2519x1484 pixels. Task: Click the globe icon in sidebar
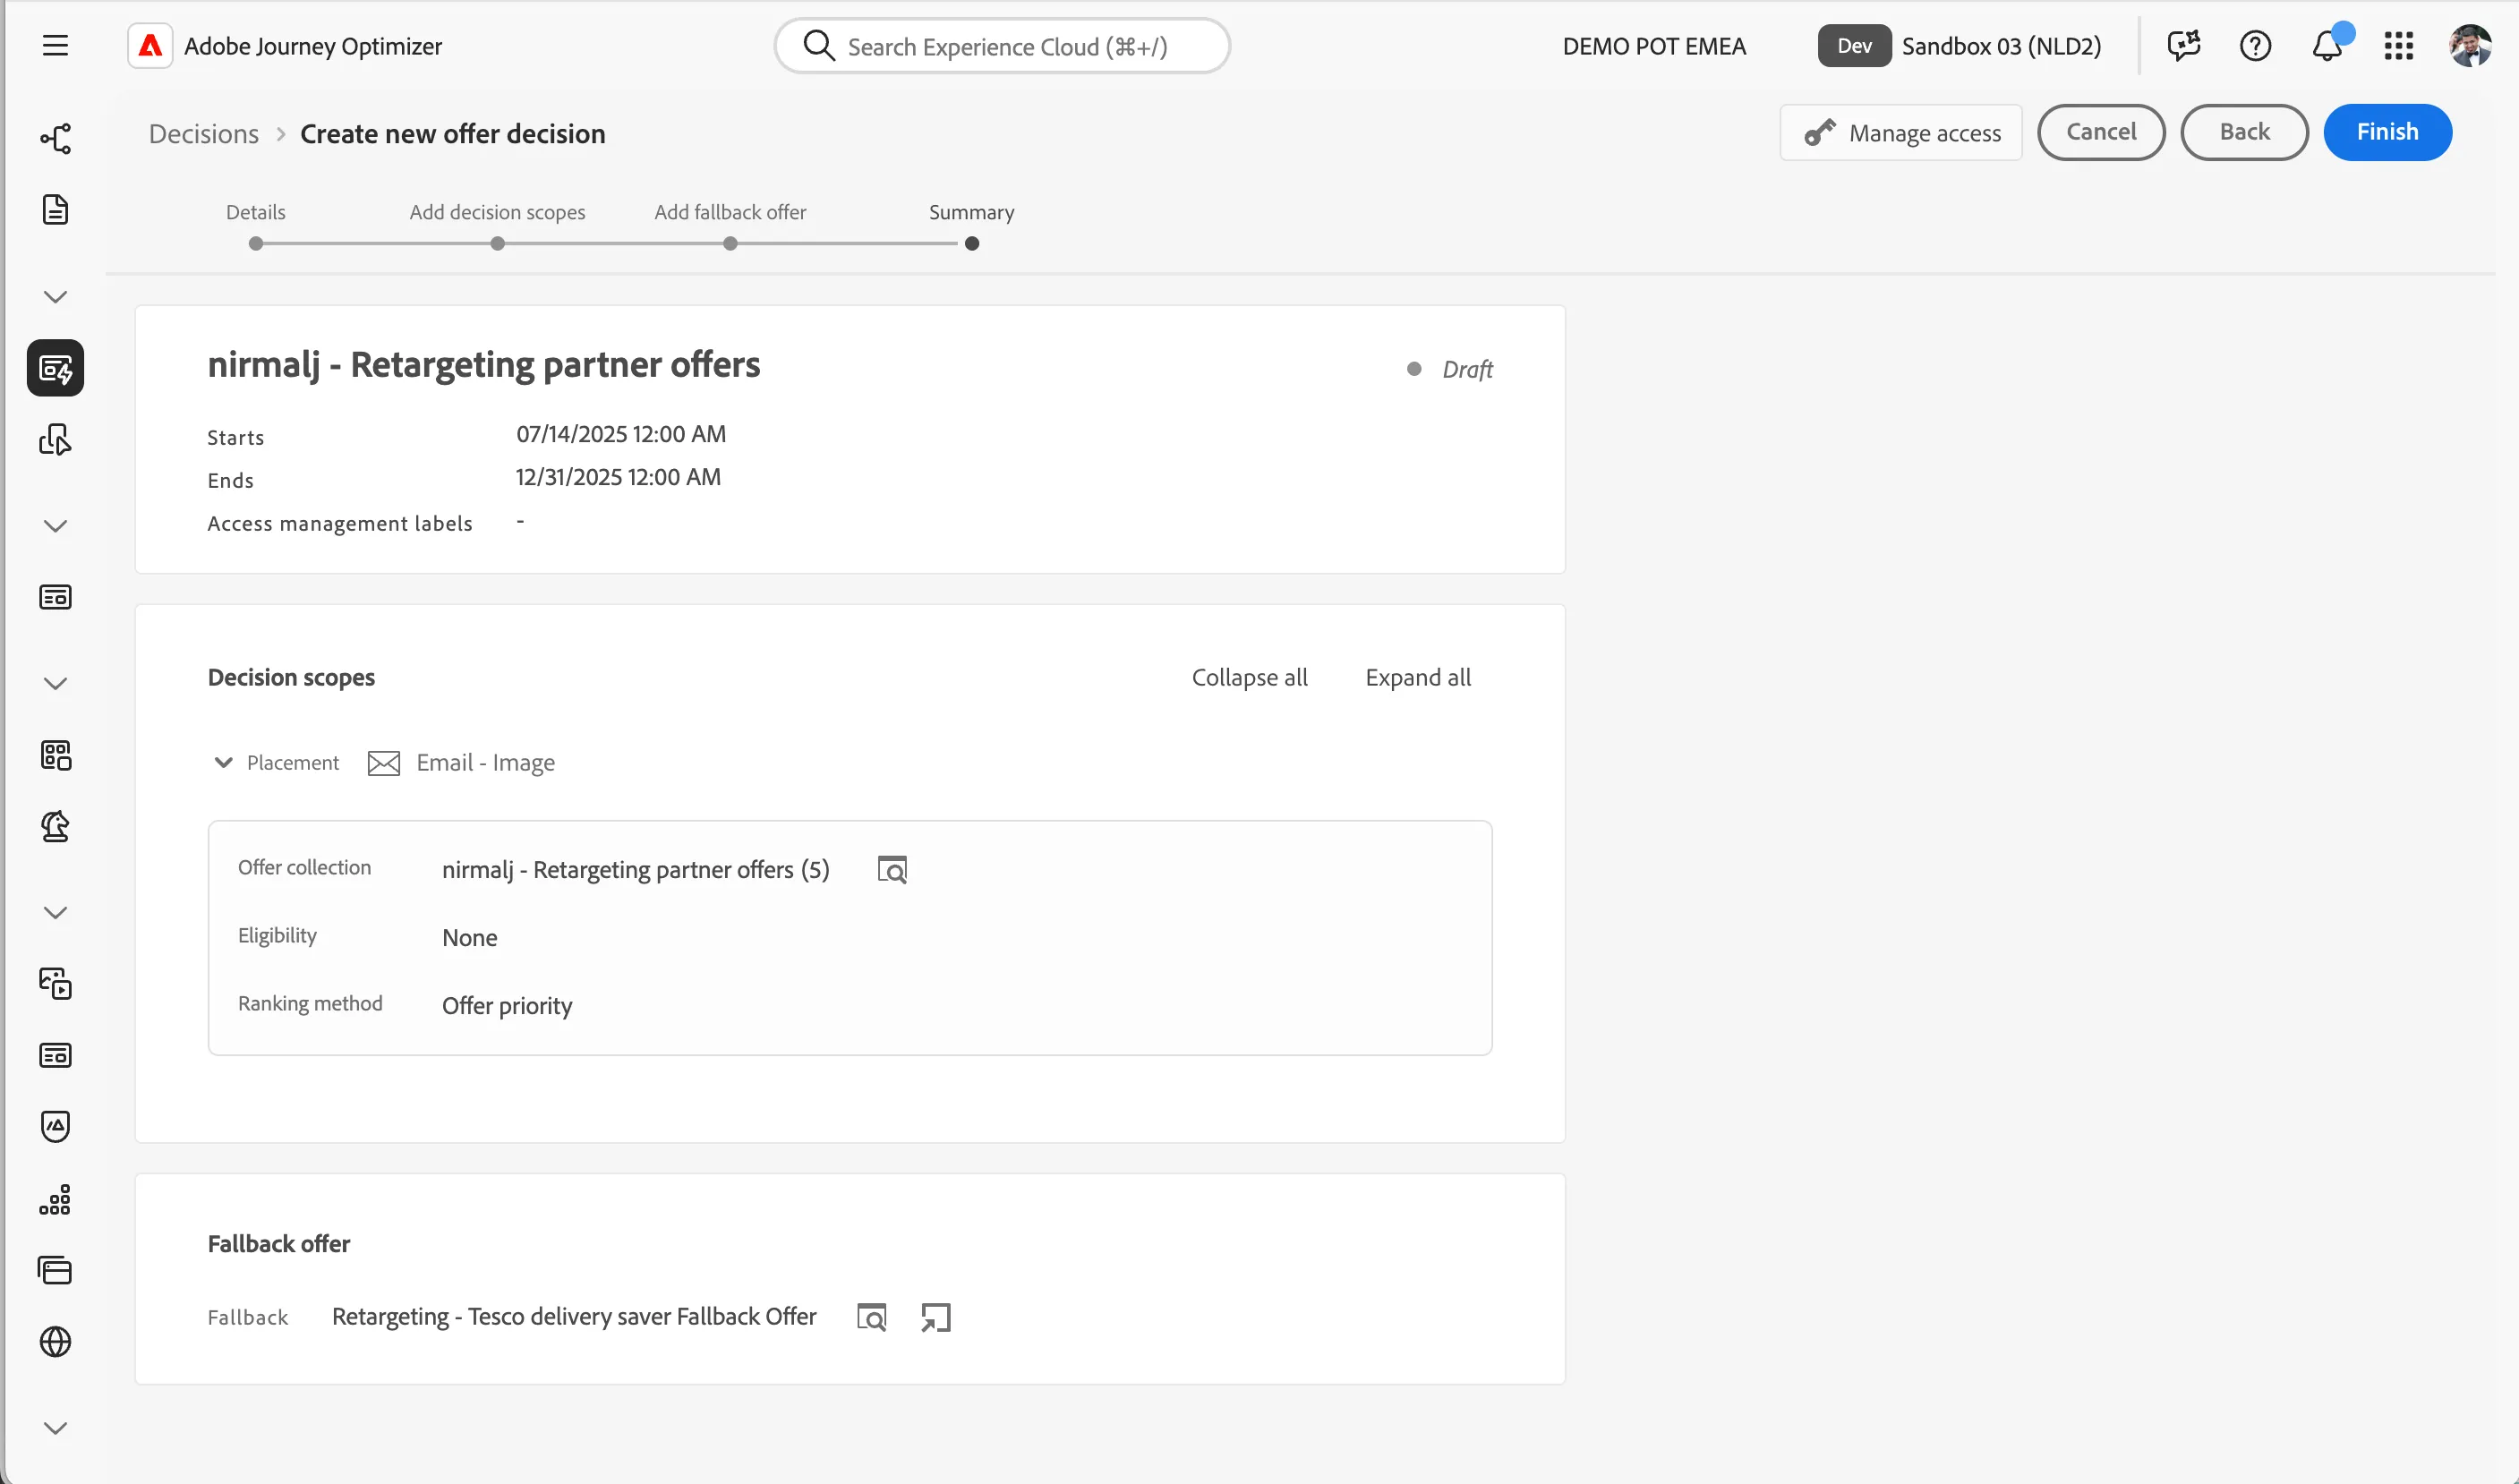(x=56, y=1342)
